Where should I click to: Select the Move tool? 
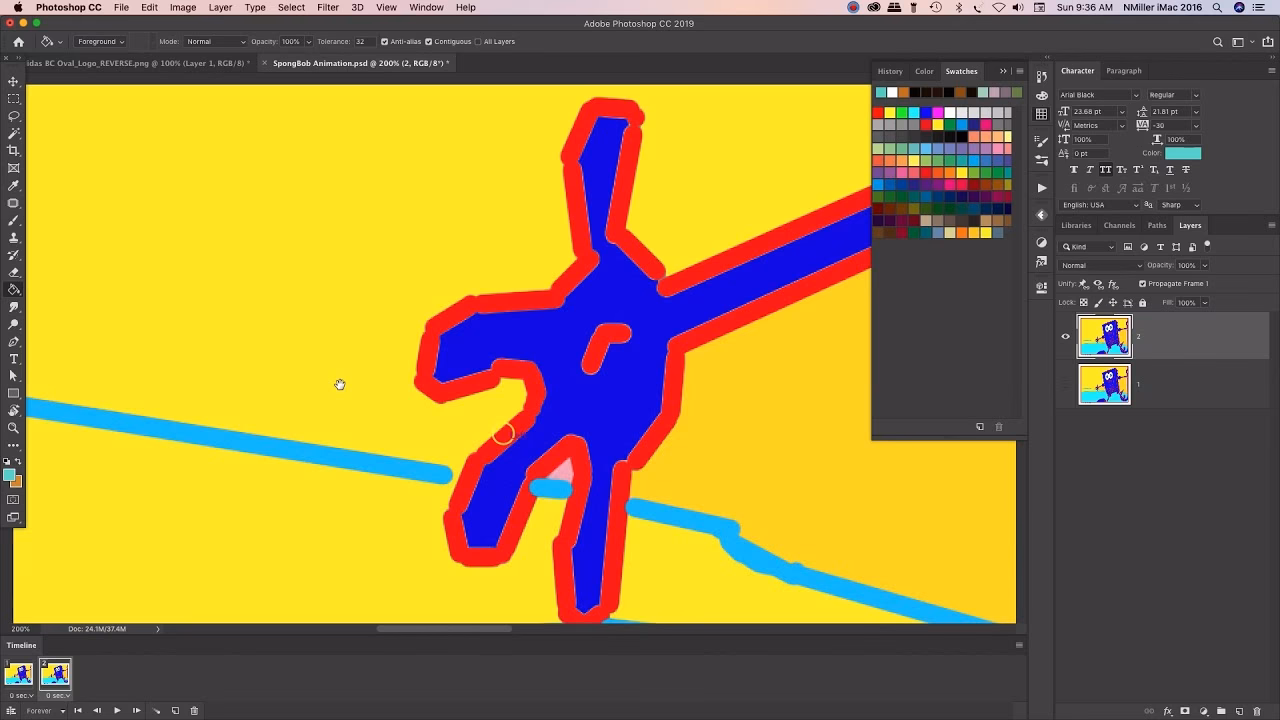[x=12, y=82]
